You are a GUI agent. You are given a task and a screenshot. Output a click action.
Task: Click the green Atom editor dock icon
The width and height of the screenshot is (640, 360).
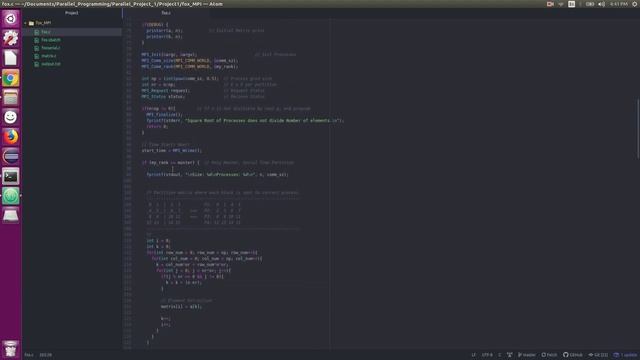pyautogui.click(x=11, y=196)
